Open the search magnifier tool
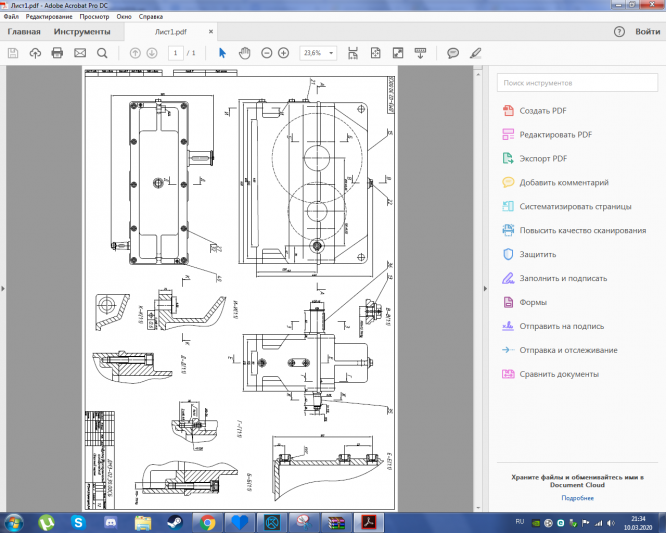Image resolution: width=666 pixels, height=533 pixels. click(102, 53)
